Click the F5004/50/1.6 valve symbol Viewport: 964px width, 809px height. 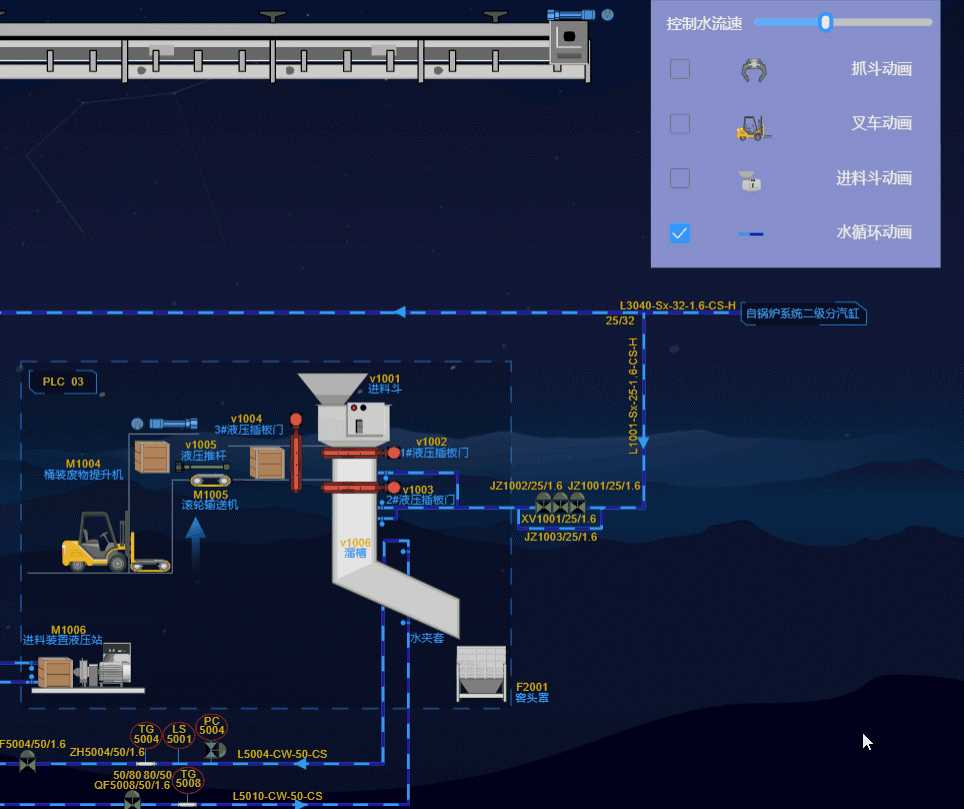coord(27,763)
